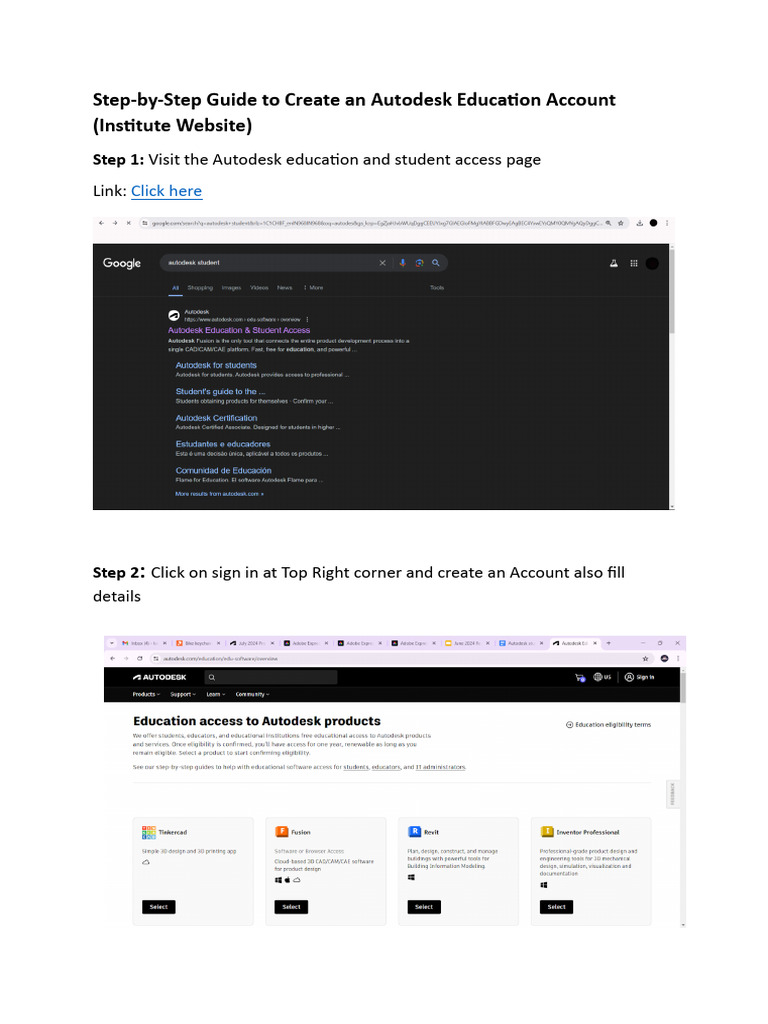Image resolution: width=768 pixels, height=1024 pixels.
Task: Choose Select on the Inventor Professional card
Action: (x=556, y=906)
